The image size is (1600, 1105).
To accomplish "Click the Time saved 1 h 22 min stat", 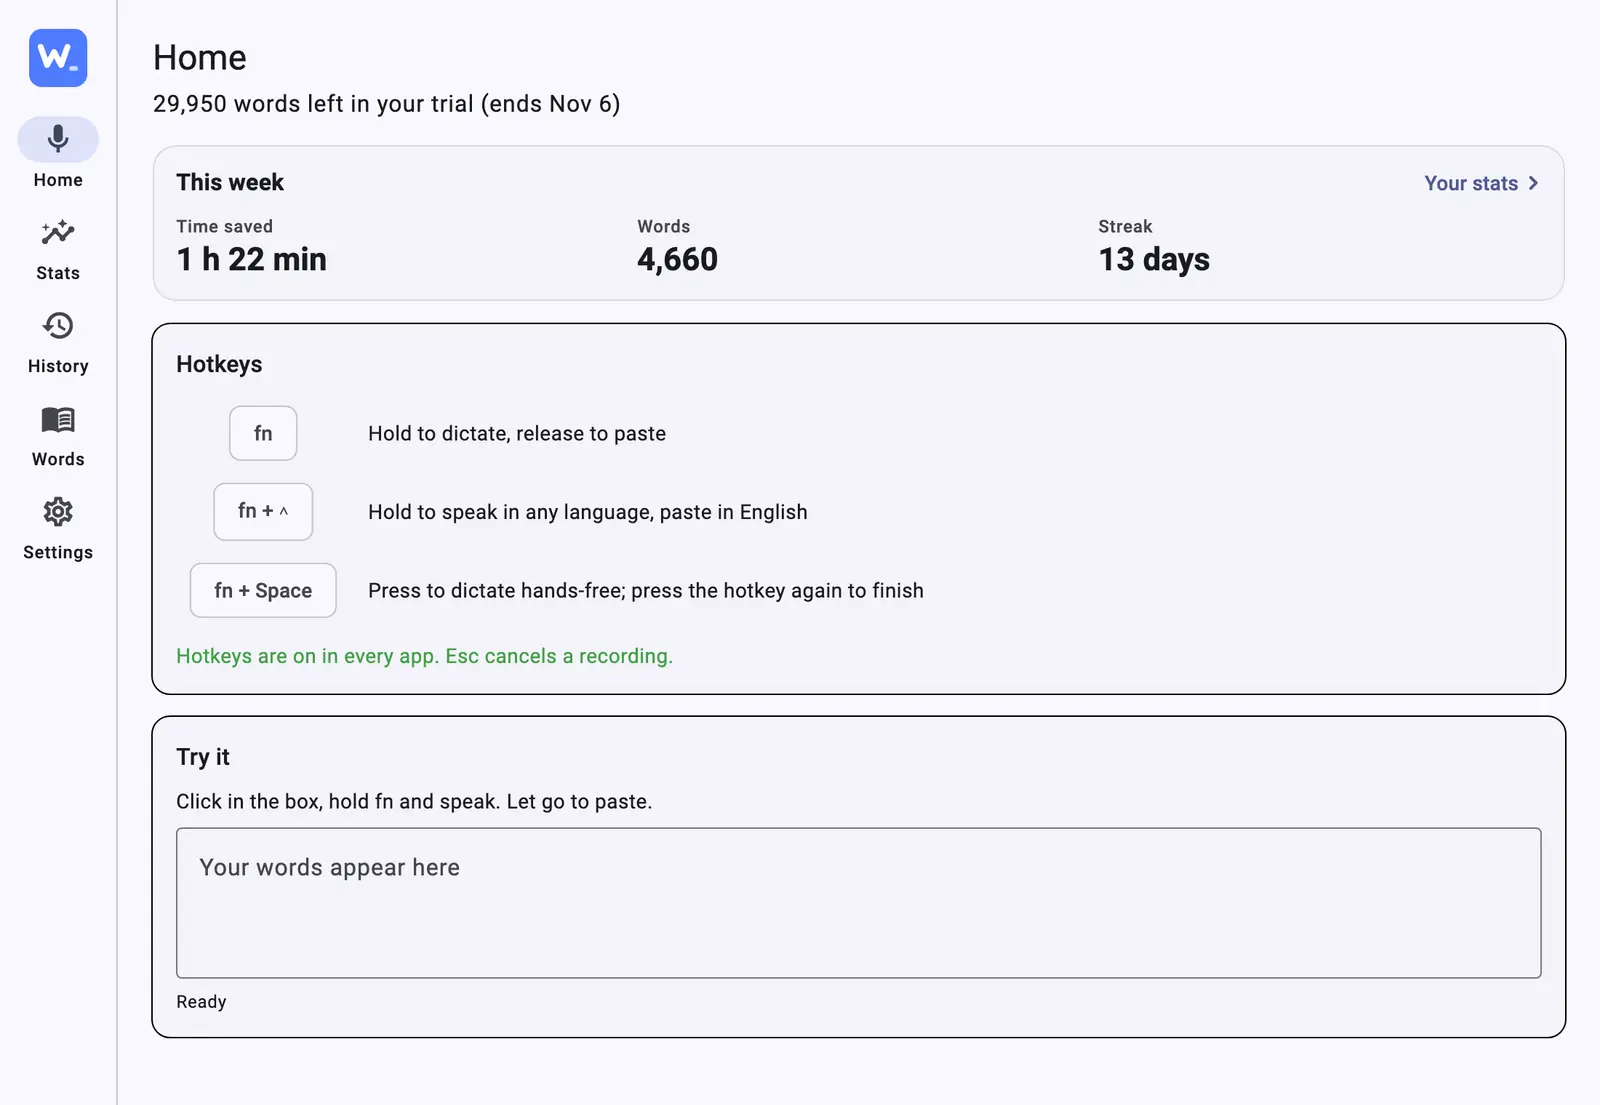I will [251, 246].
